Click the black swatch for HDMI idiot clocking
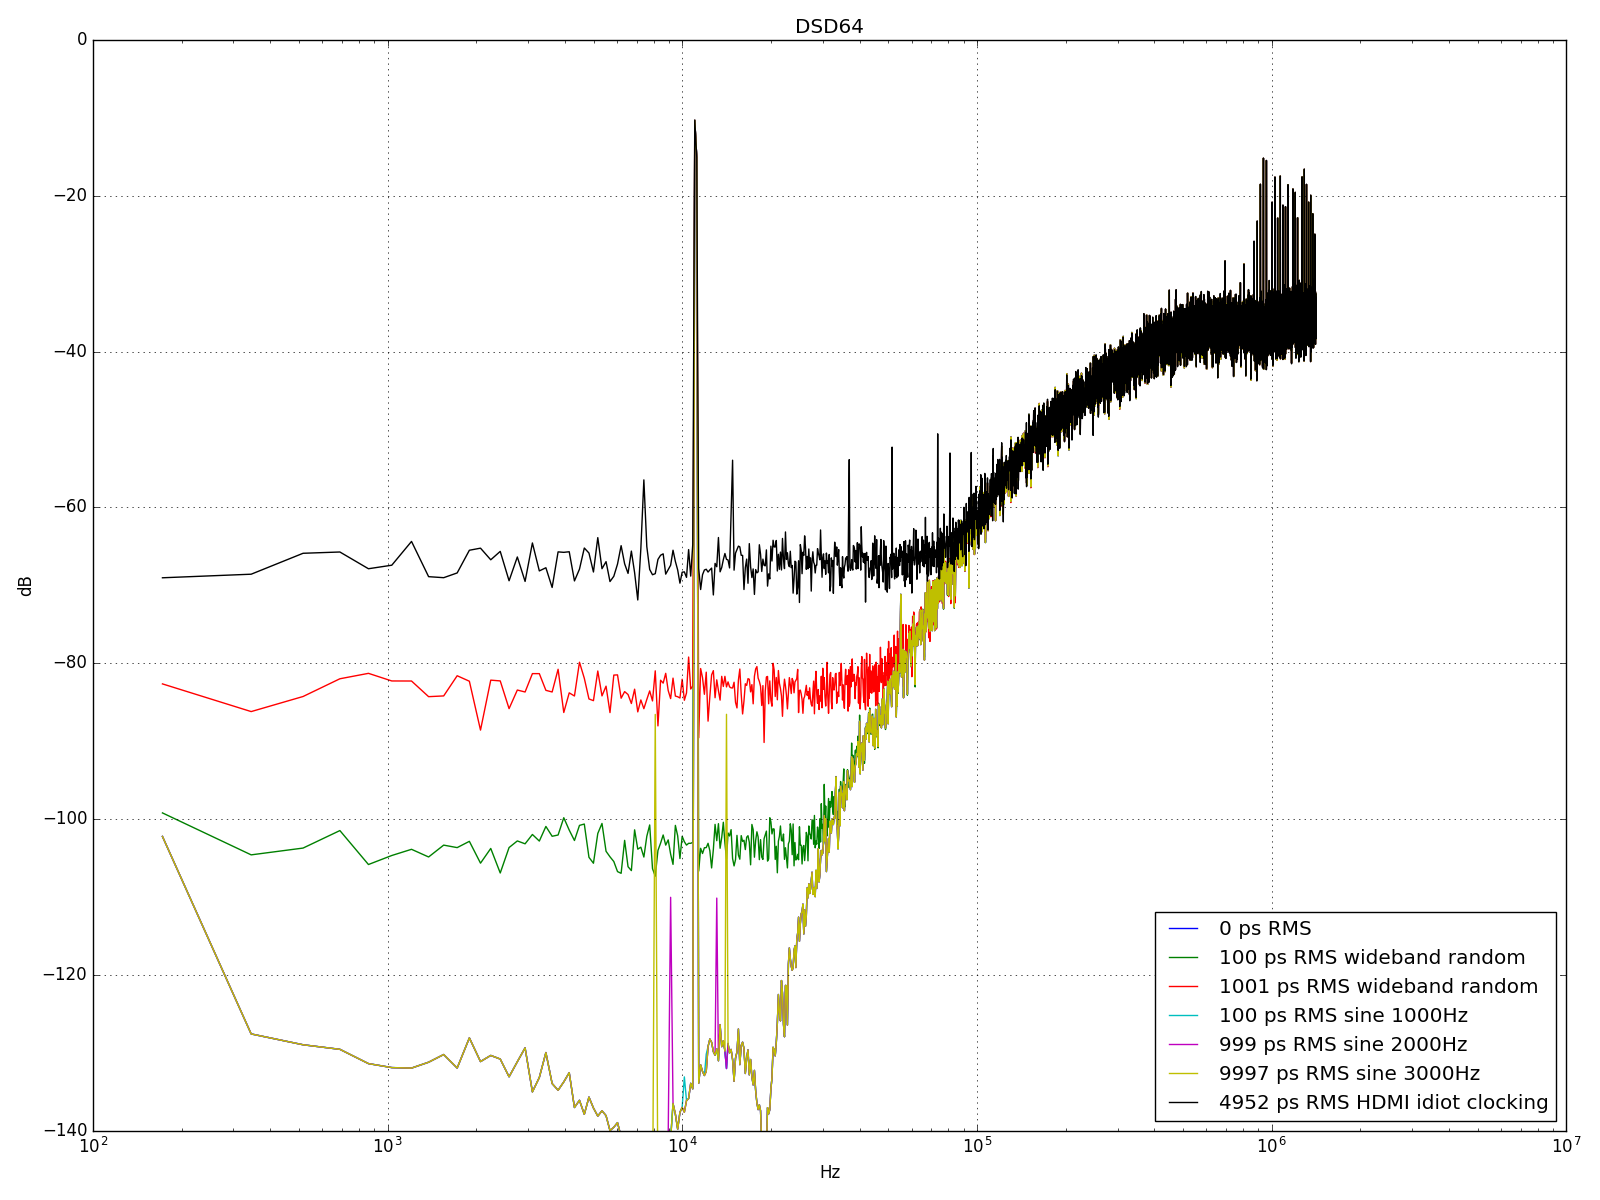 (x=1183, y=1103)
